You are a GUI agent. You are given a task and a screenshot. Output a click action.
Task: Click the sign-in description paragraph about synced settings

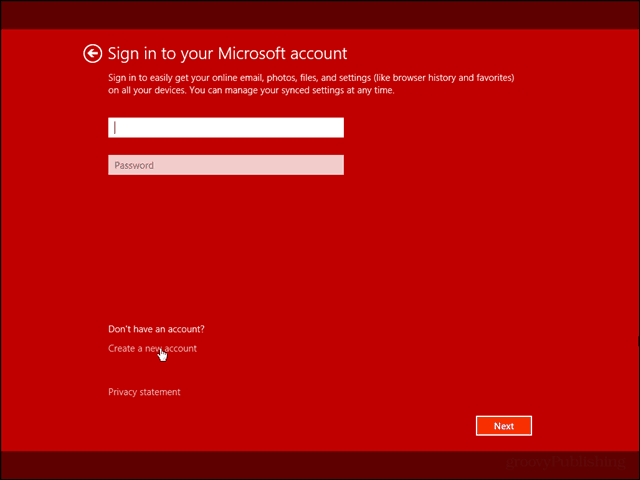[311, 84]
